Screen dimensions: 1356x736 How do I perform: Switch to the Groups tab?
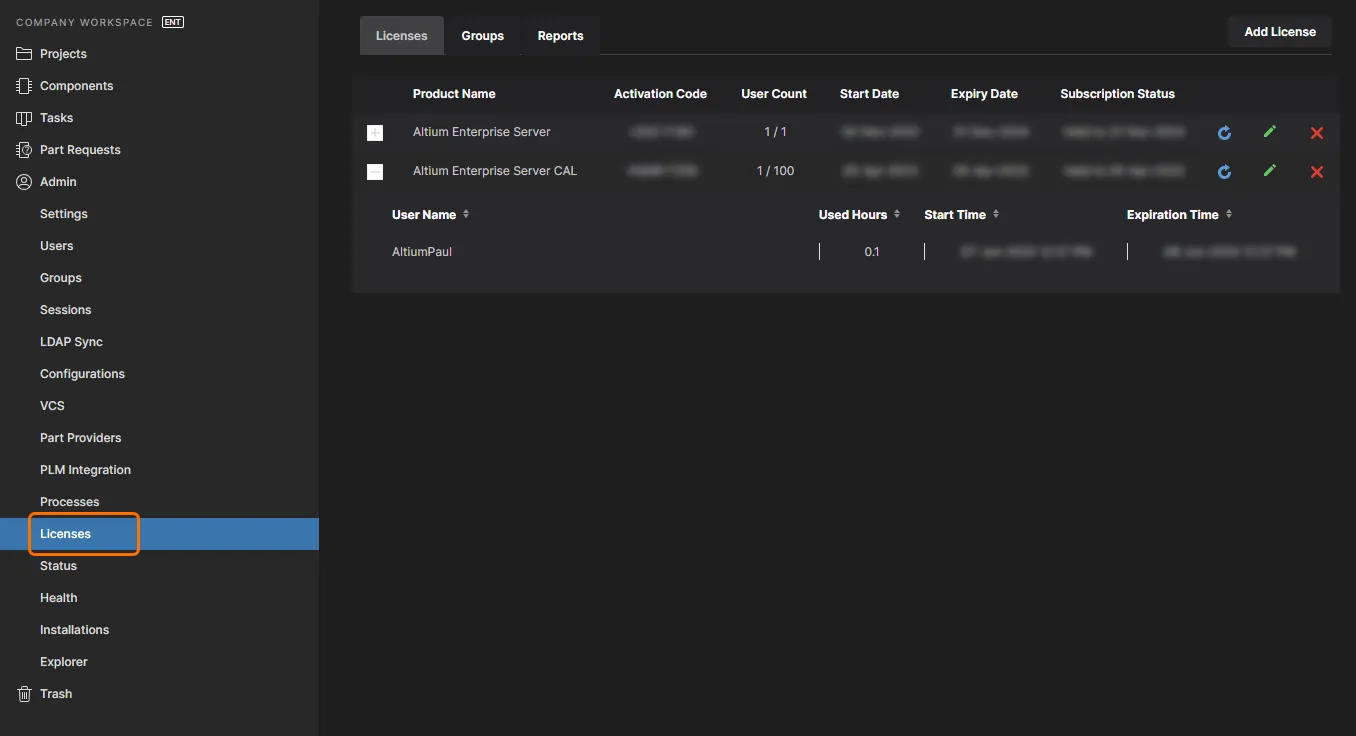click(x=483, y=36)
